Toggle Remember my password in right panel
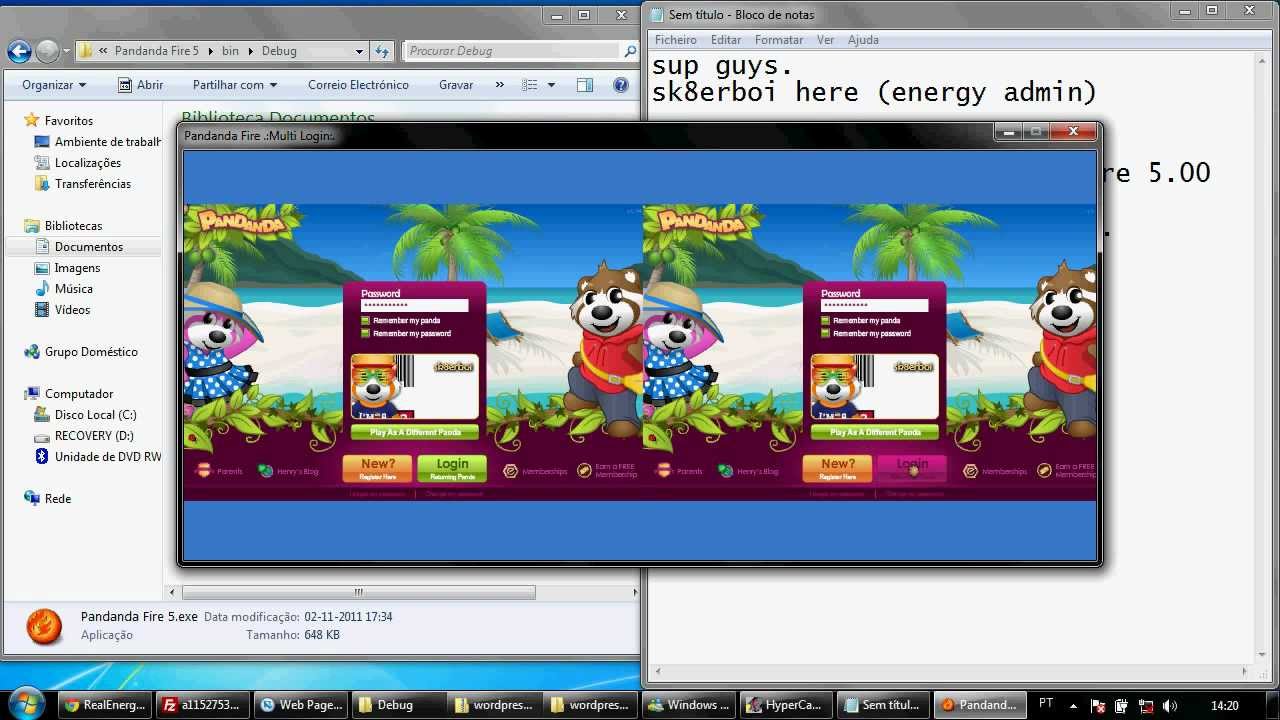 [x=825, y=334]
